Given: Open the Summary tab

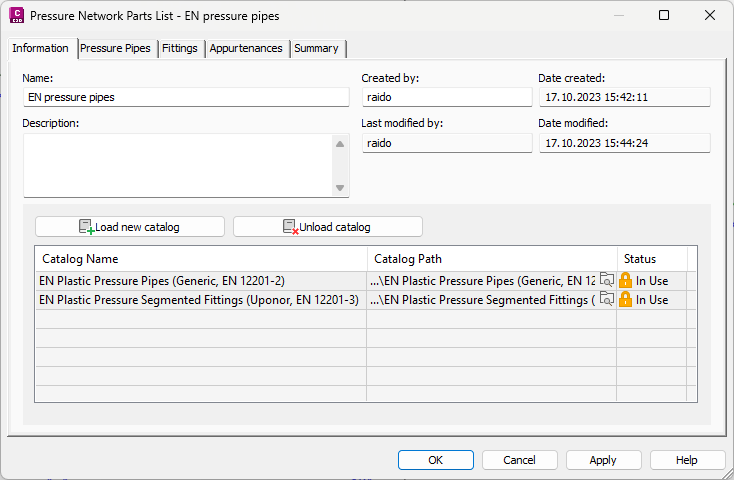Looking at the screenshot, I should point(316,48).
